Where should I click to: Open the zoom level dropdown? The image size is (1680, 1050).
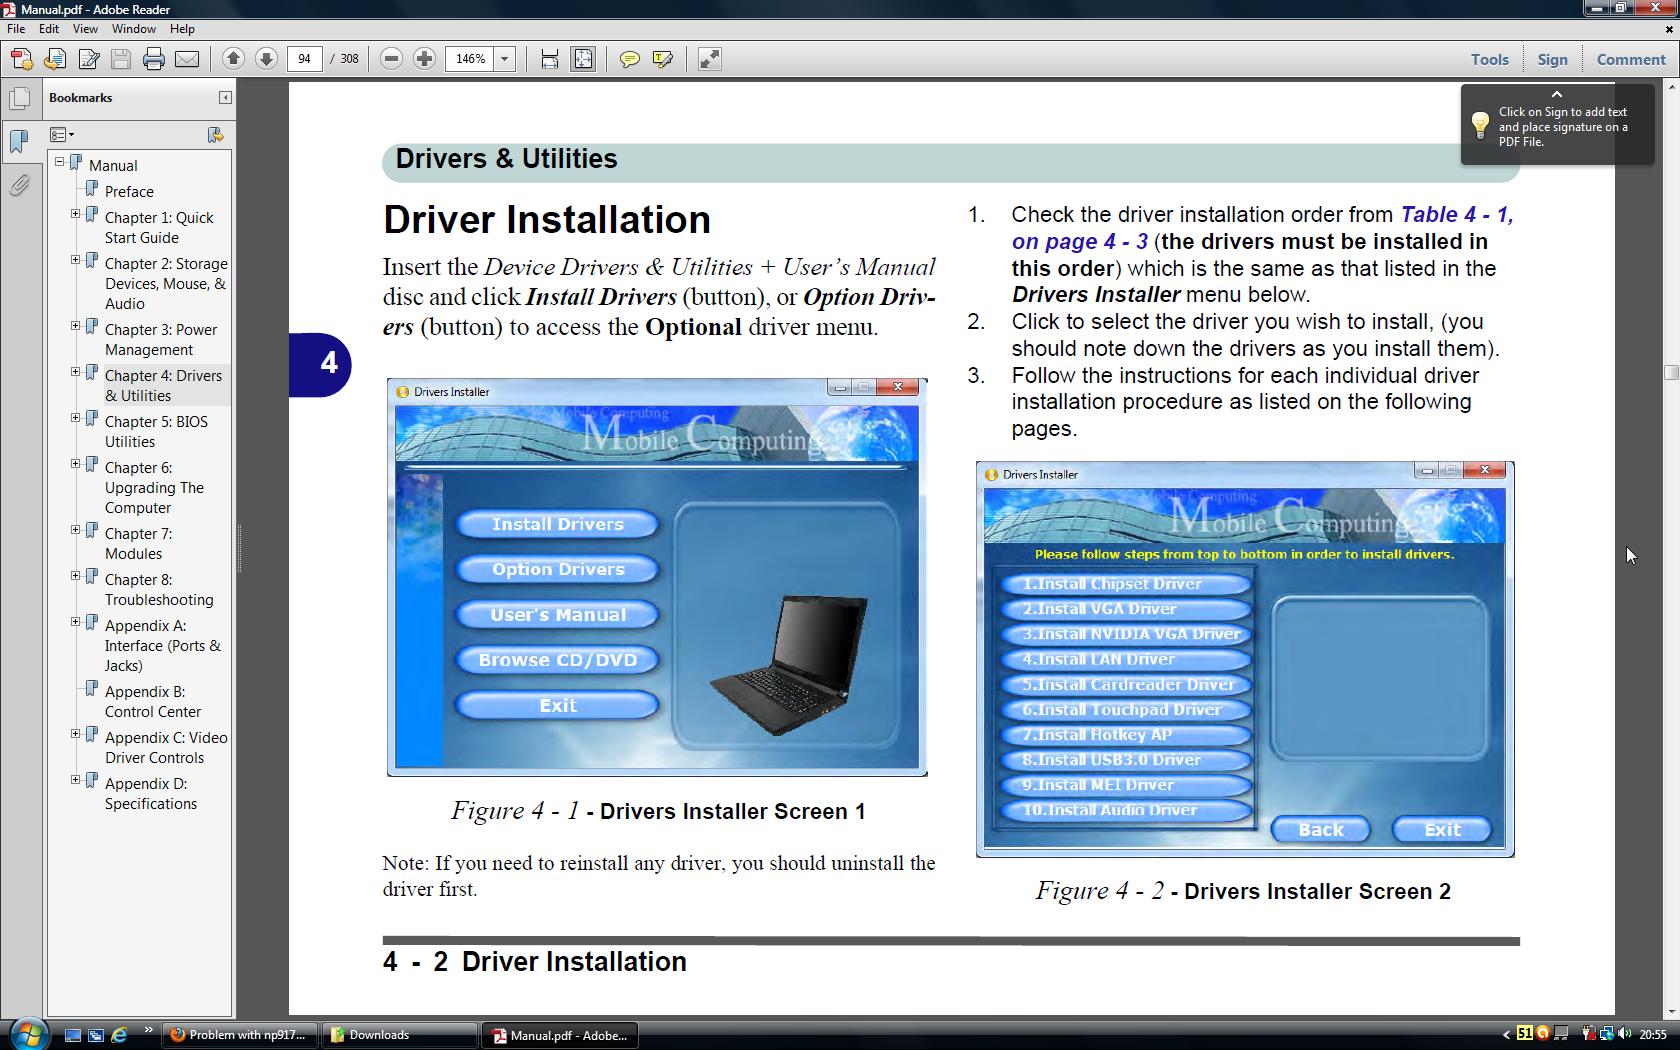[x=505, y=59]
